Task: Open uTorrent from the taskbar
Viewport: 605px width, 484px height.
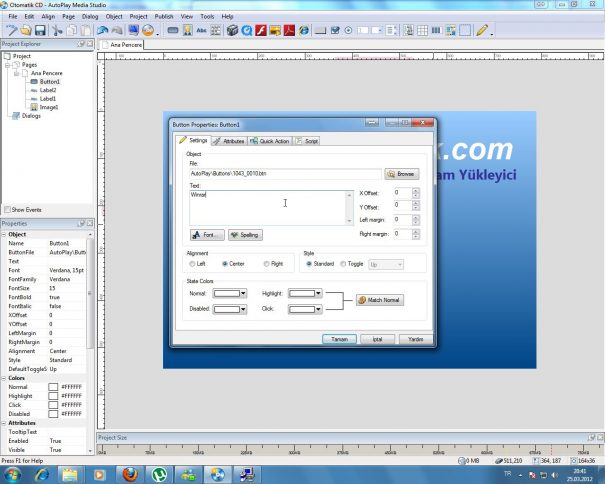Action: point(159,474)
